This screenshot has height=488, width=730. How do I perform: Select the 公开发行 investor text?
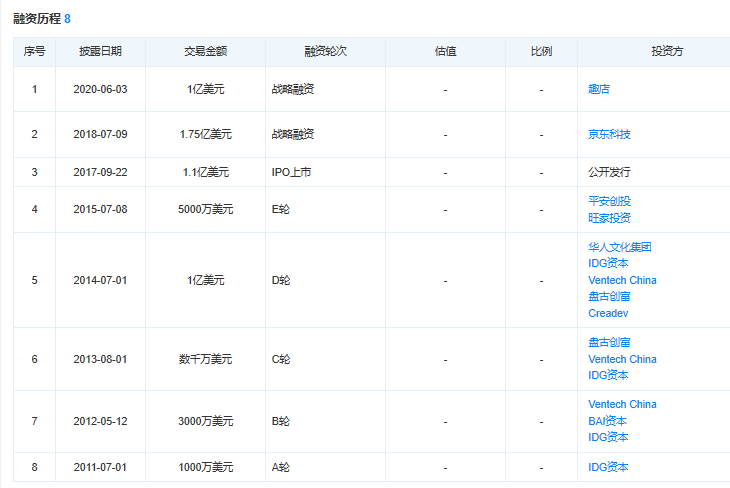click(609, 172)
